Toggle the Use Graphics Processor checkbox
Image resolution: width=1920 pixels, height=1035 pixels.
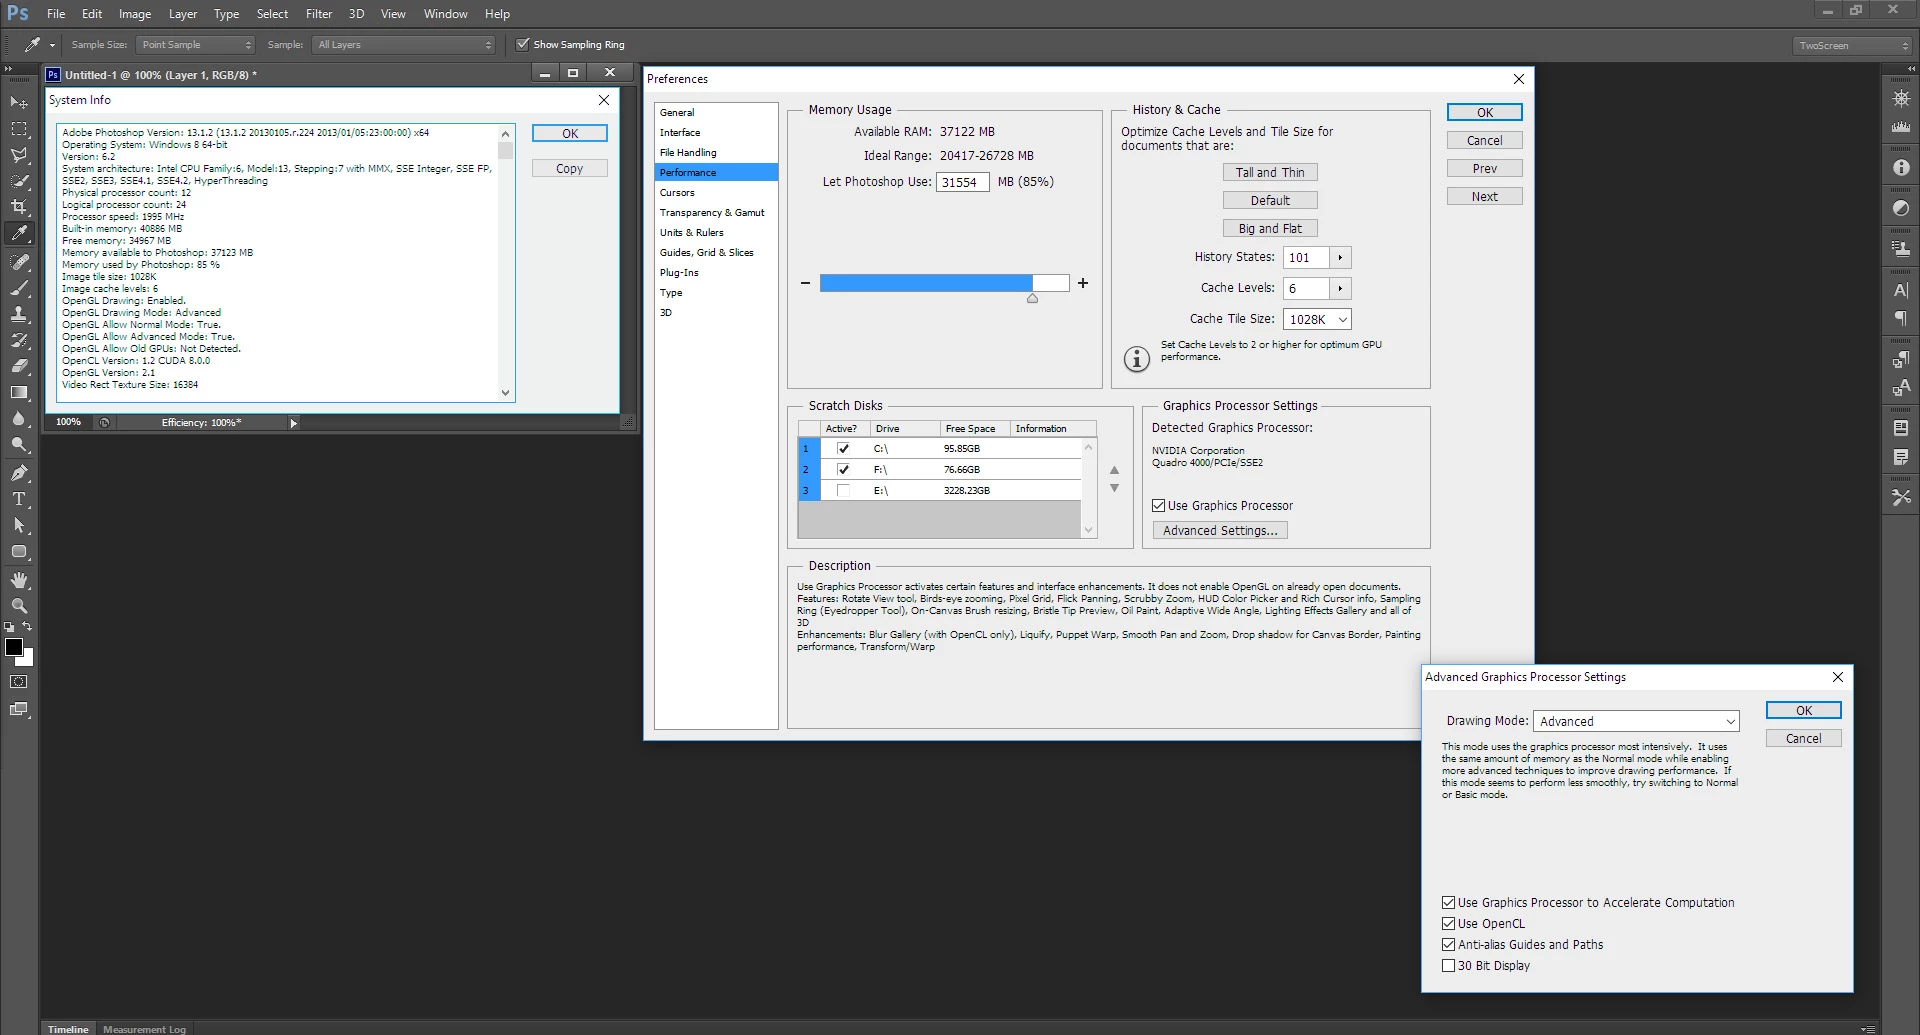[x=1158, y=506]
